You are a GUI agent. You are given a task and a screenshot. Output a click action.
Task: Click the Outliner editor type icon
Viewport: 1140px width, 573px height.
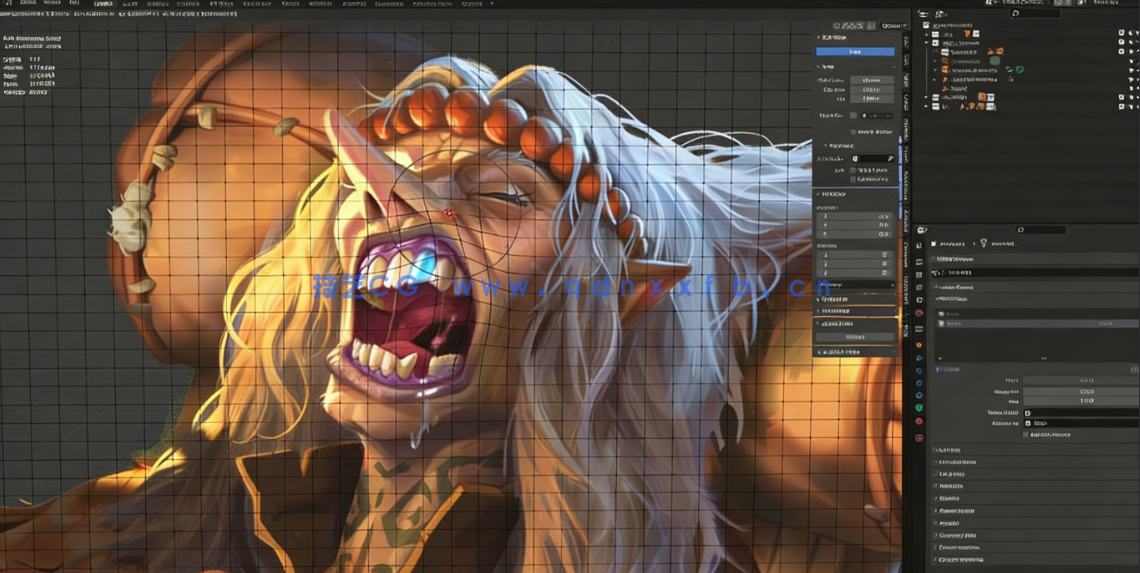coord(923,14)
